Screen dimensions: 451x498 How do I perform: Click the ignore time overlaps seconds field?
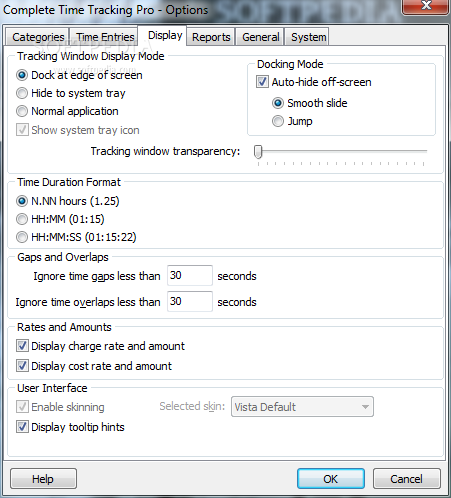pyautogui.click(x=190, y=301)
